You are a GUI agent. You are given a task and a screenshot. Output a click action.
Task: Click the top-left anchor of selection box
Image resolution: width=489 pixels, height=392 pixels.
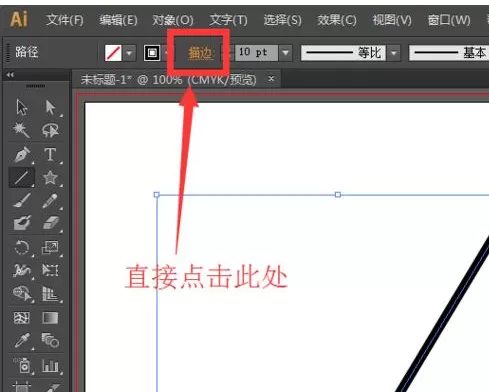[157, 194]
